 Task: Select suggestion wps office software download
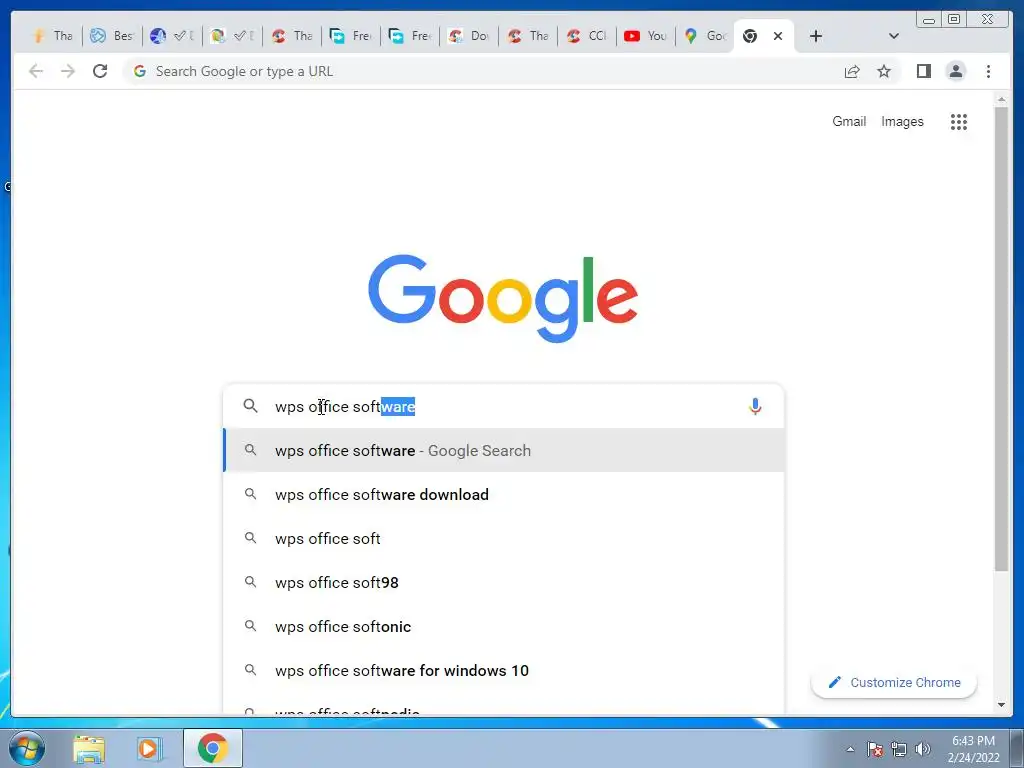pos(504,494)
